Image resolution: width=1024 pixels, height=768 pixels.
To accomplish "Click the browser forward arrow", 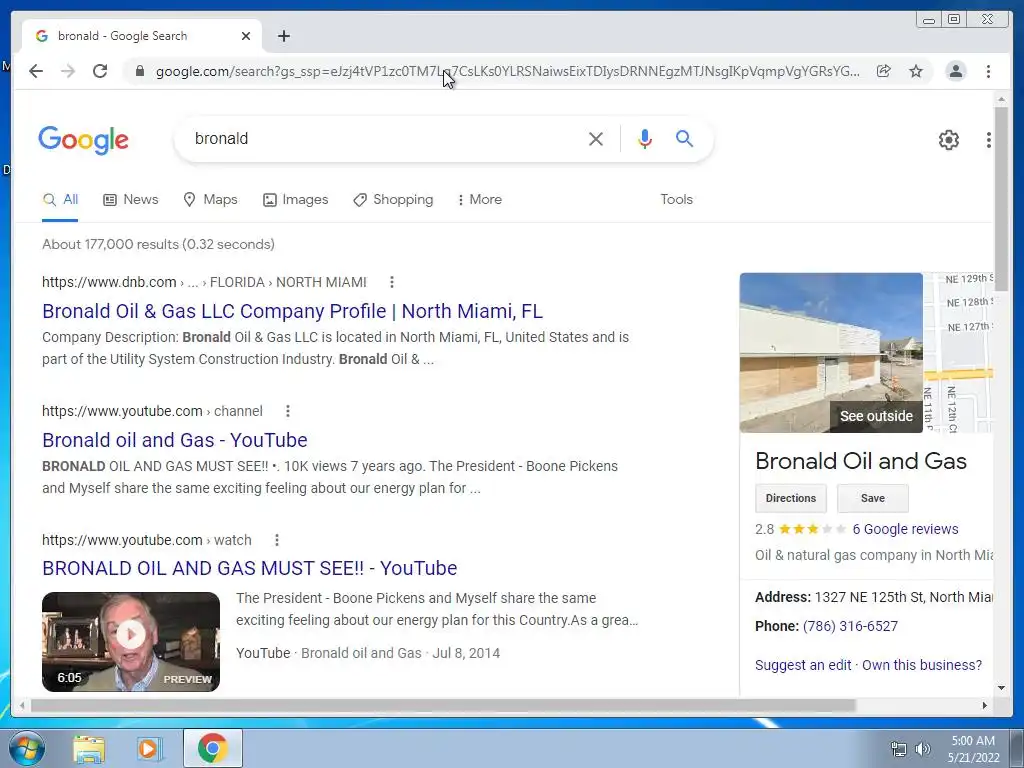I will (x=68, y=71).
